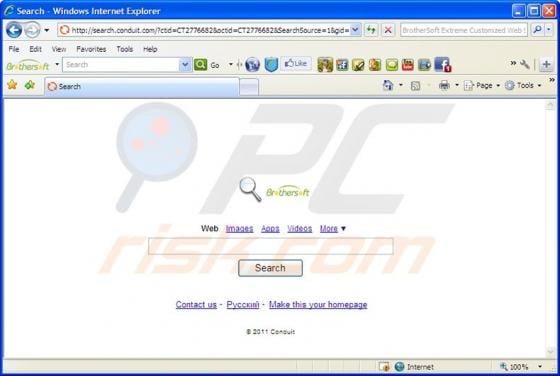
Task: Open the Tools menu in menu bar
Action: tap(125, 49)
